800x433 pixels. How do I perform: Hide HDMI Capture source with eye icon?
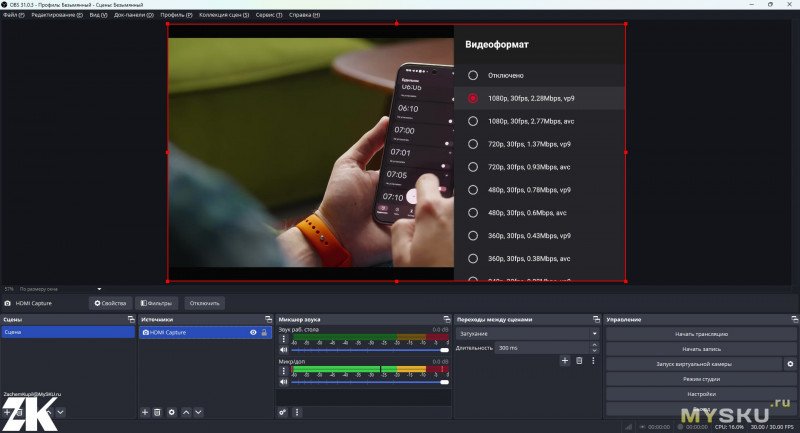click(253, 333)
